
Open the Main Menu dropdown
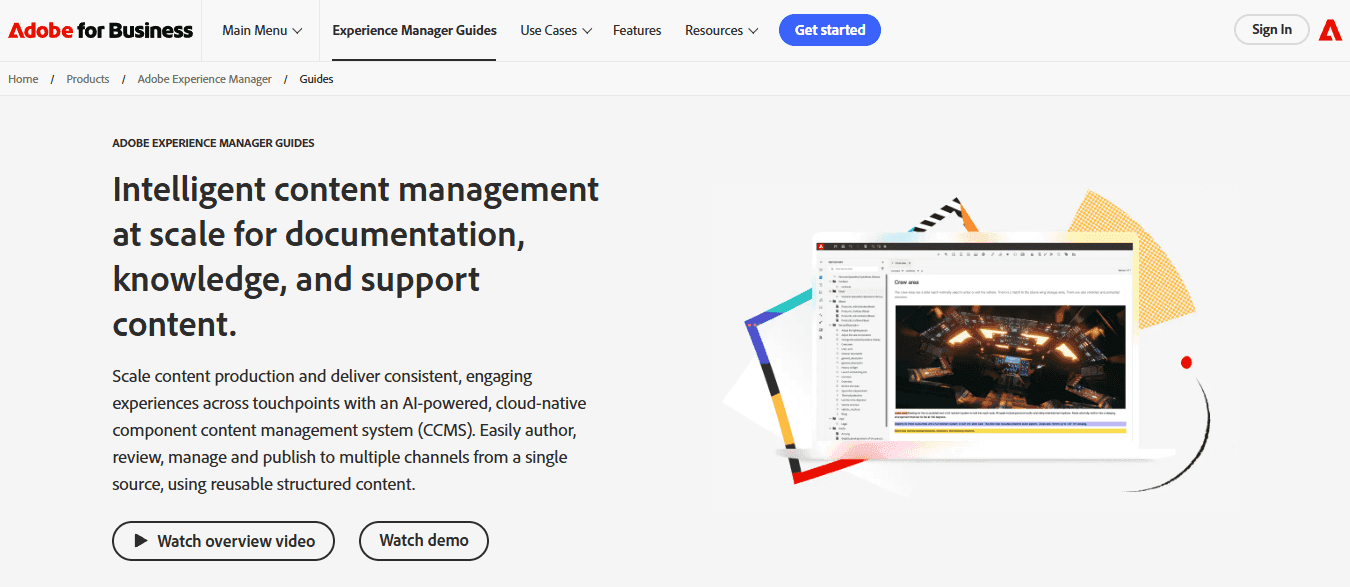point(261,30)
